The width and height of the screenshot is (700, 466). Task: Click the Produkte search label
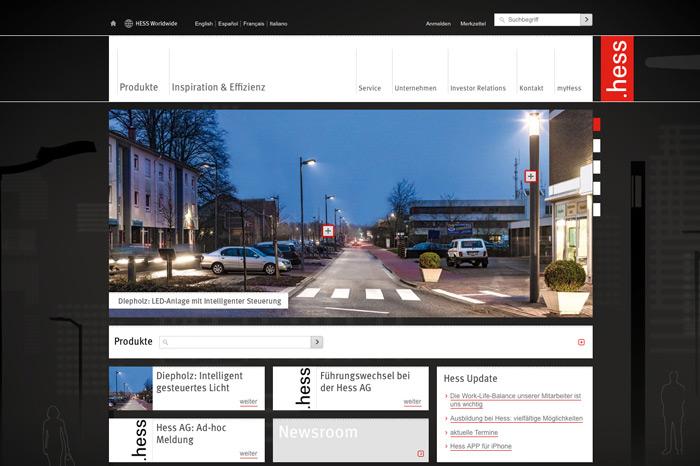point(133,341)
